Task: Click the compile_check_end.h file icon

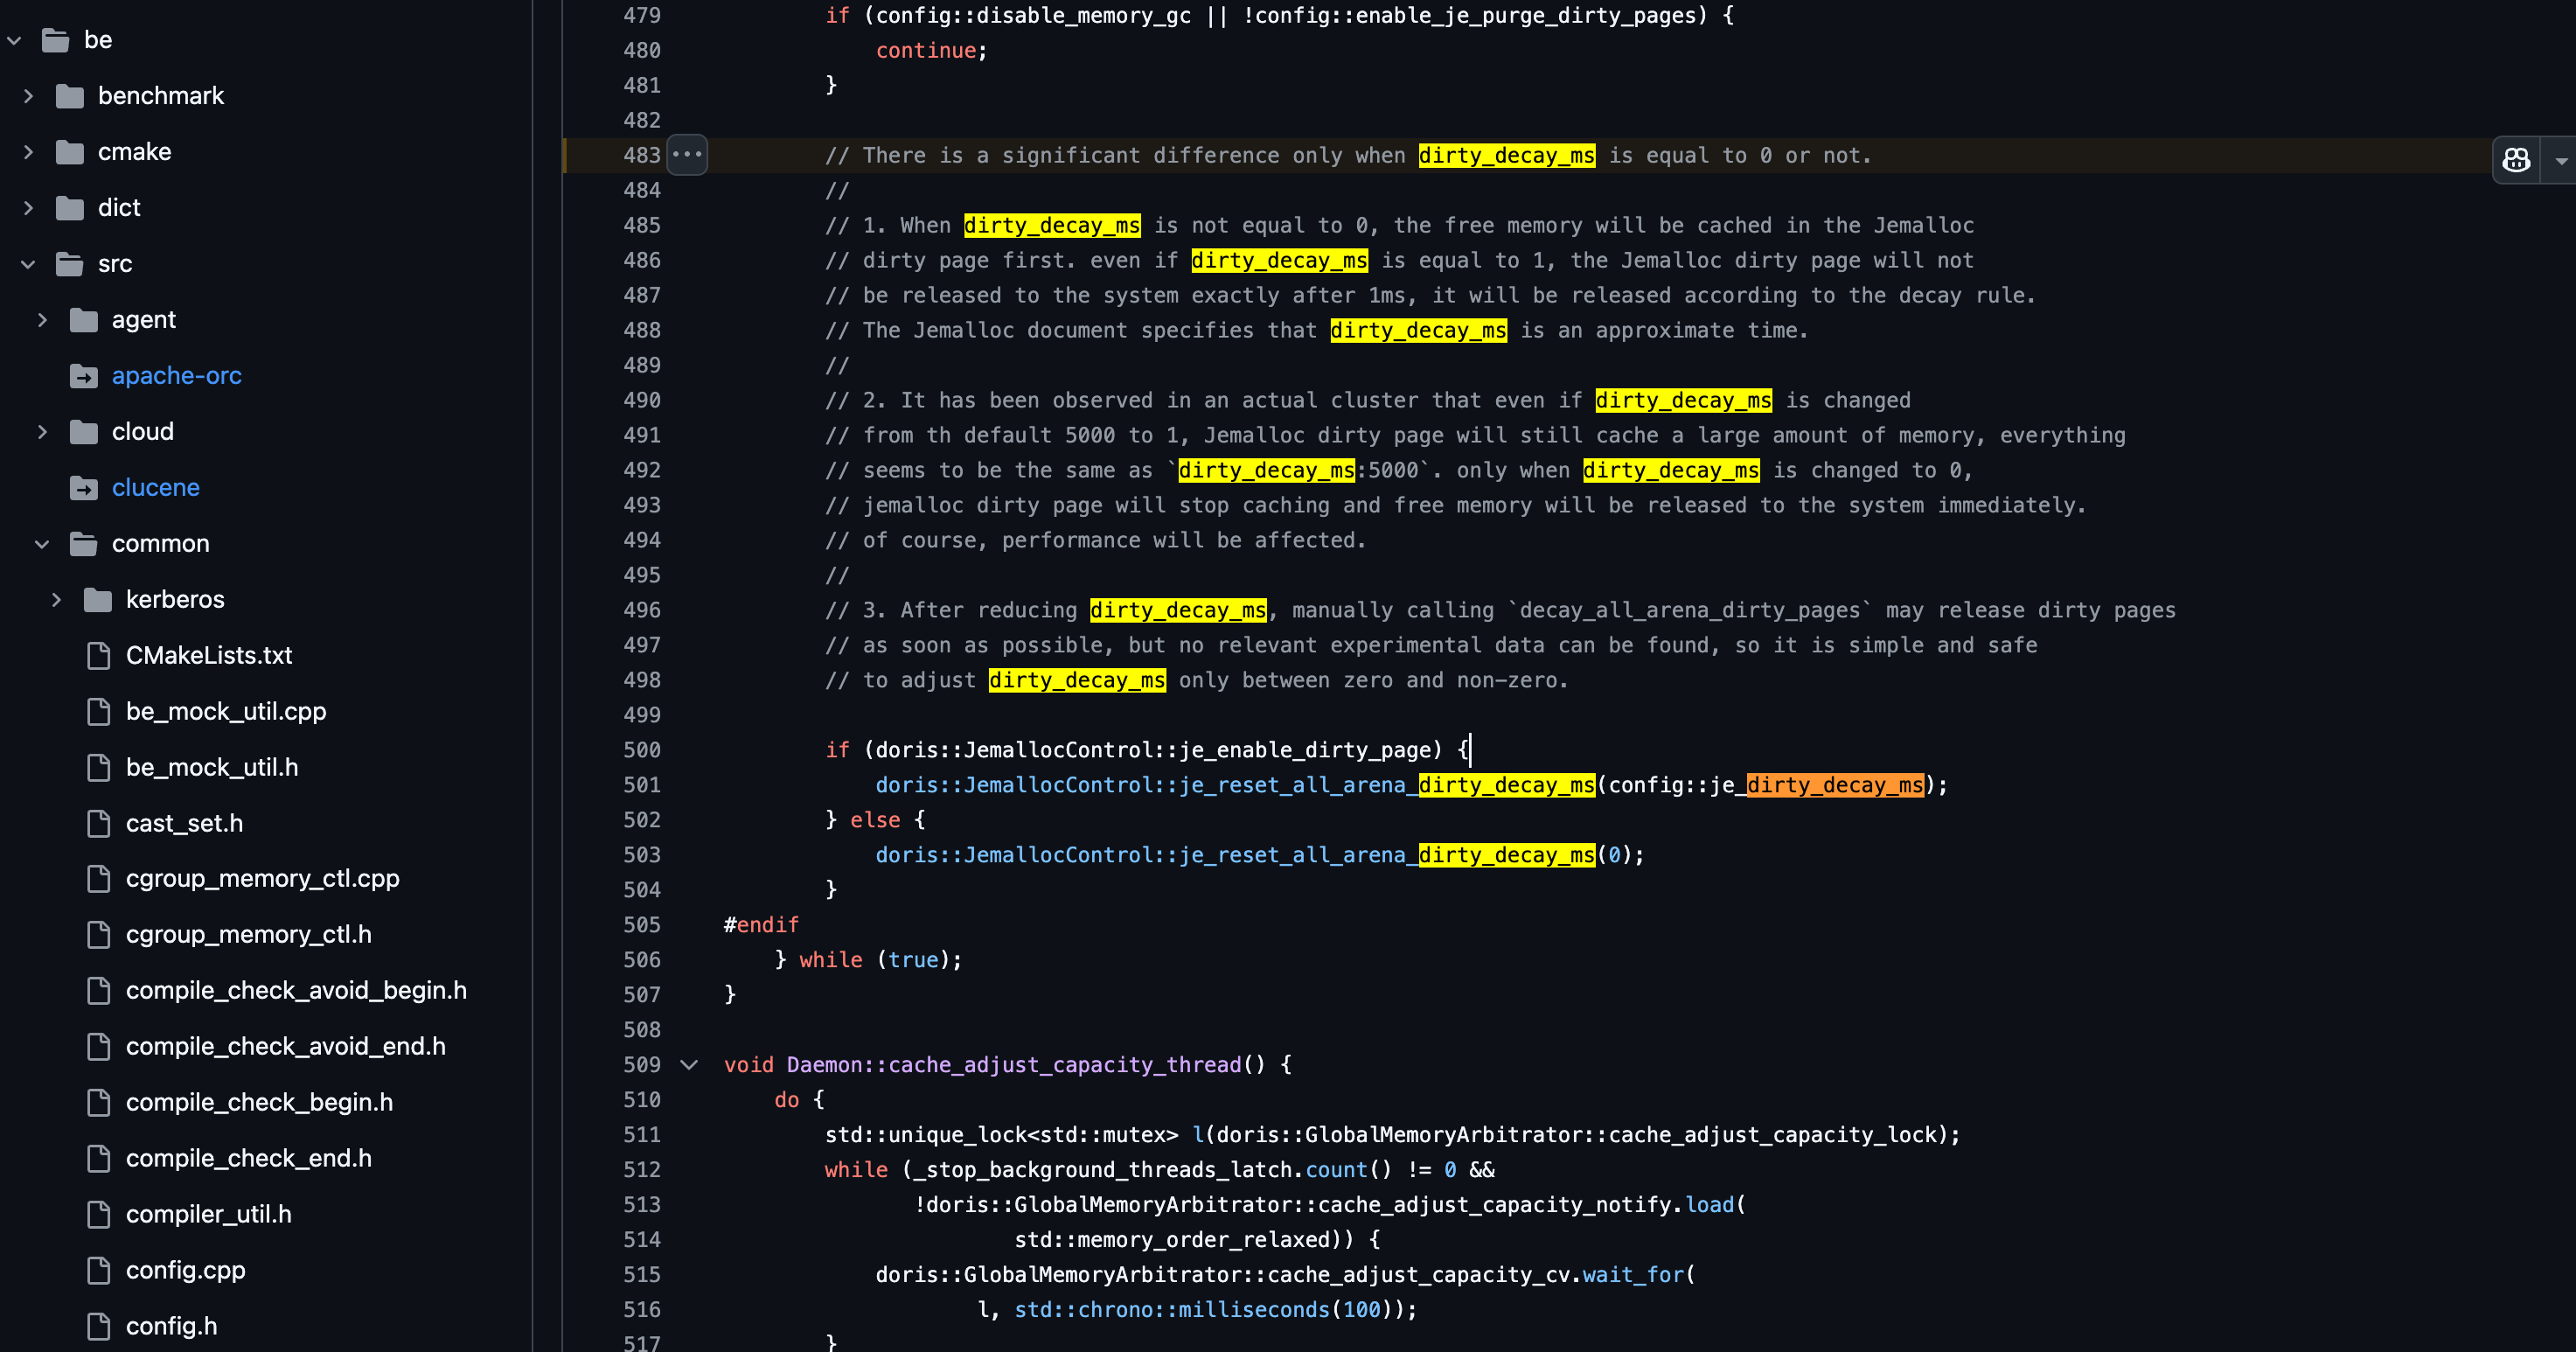Action: click(98, 1158)
